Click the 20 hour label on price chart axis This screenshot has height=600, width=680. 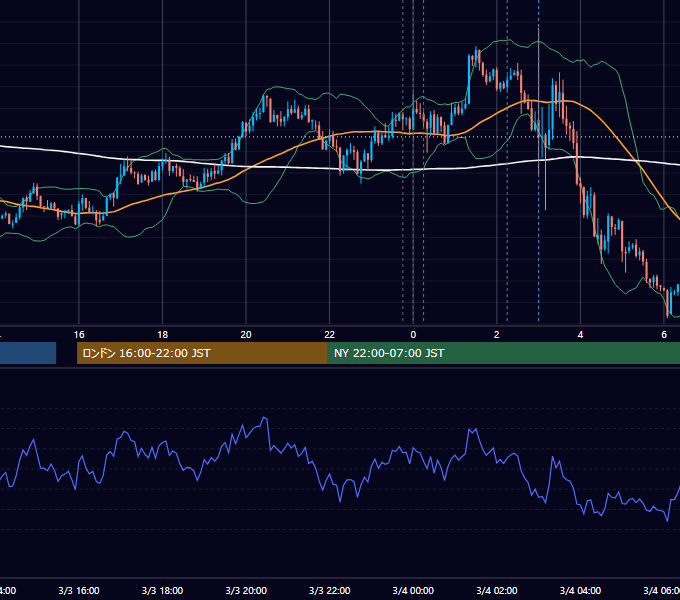pyautogui.click(x=246, y=335)
